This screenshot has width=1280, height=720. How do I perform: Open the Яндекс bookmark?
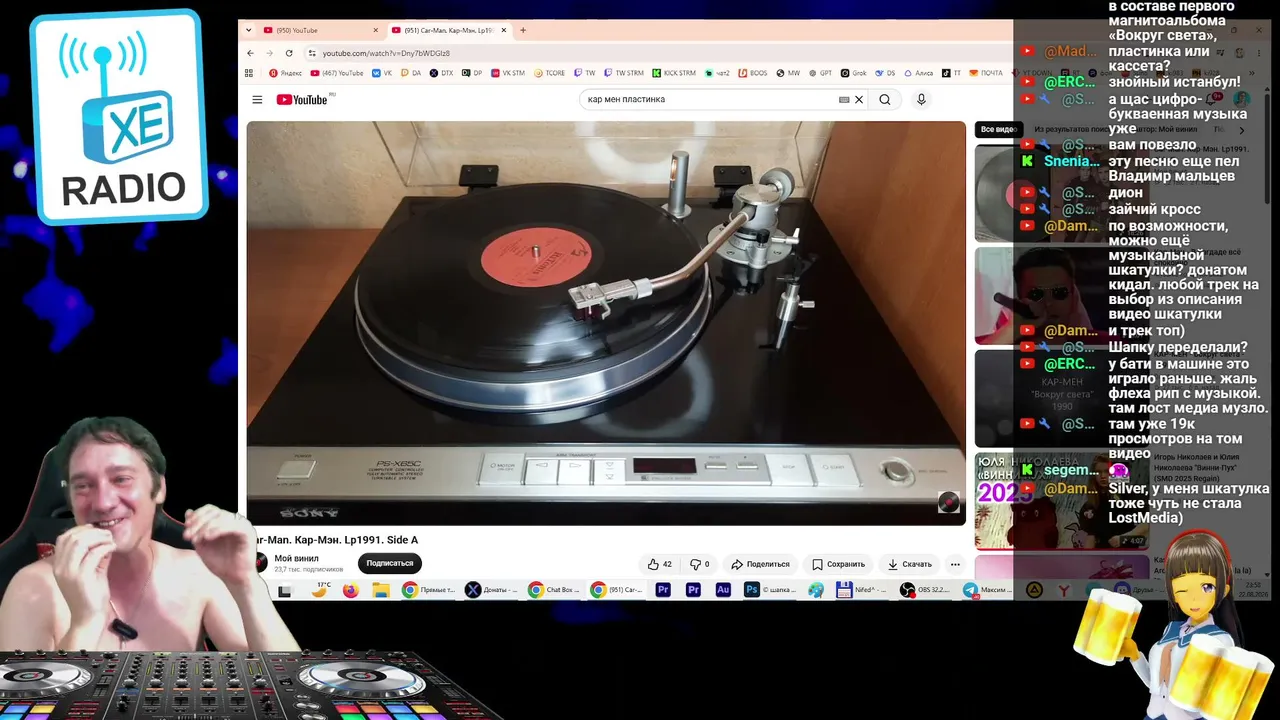286,73
